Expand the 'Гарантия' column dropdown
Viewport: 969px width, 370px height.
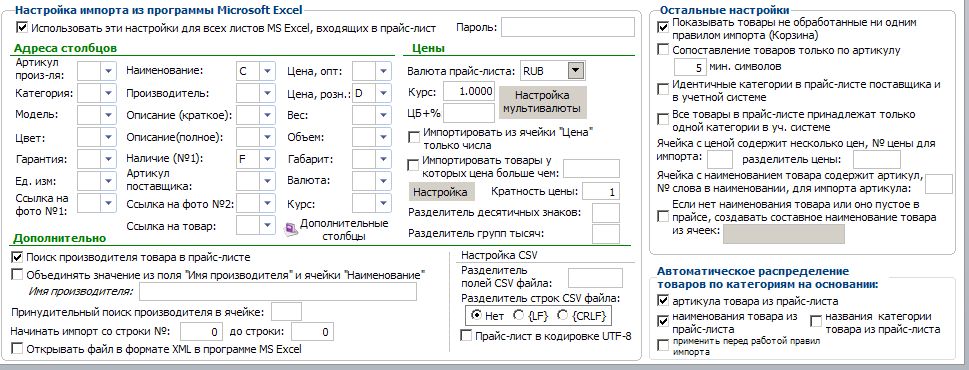[x=108, y=159]
